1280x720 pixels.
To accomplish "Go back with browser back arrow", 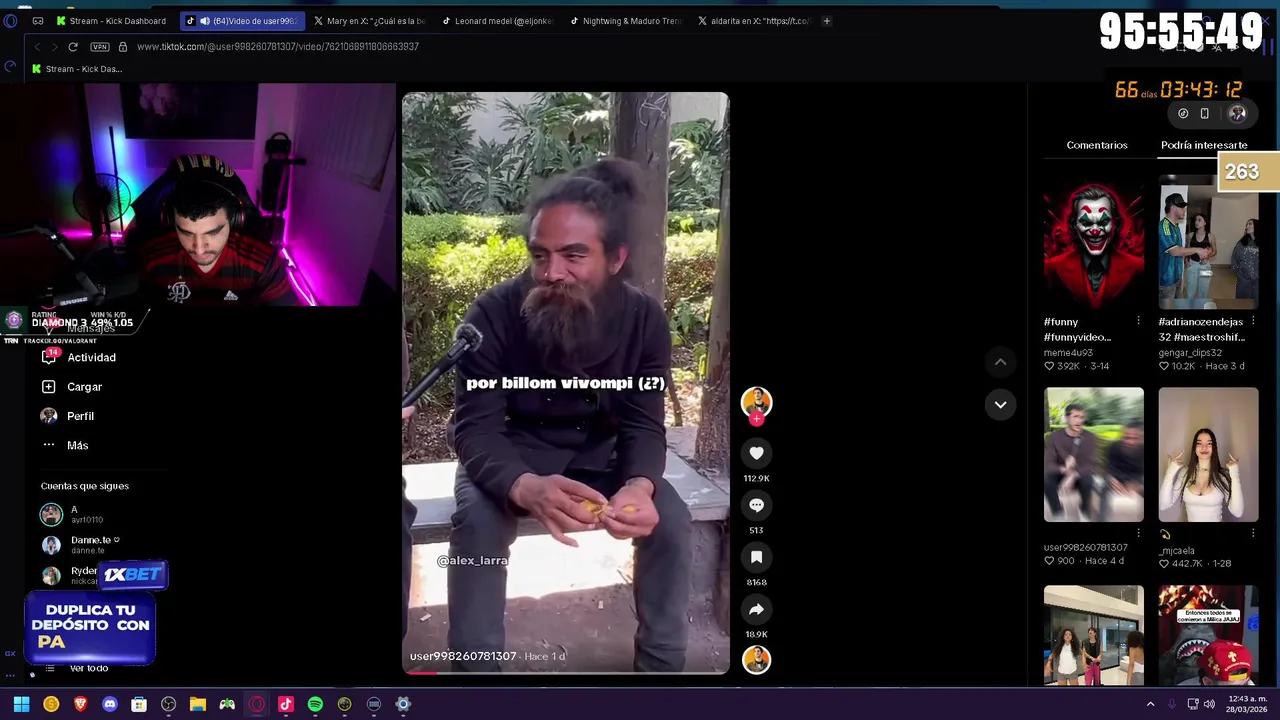I will [37, 46].
